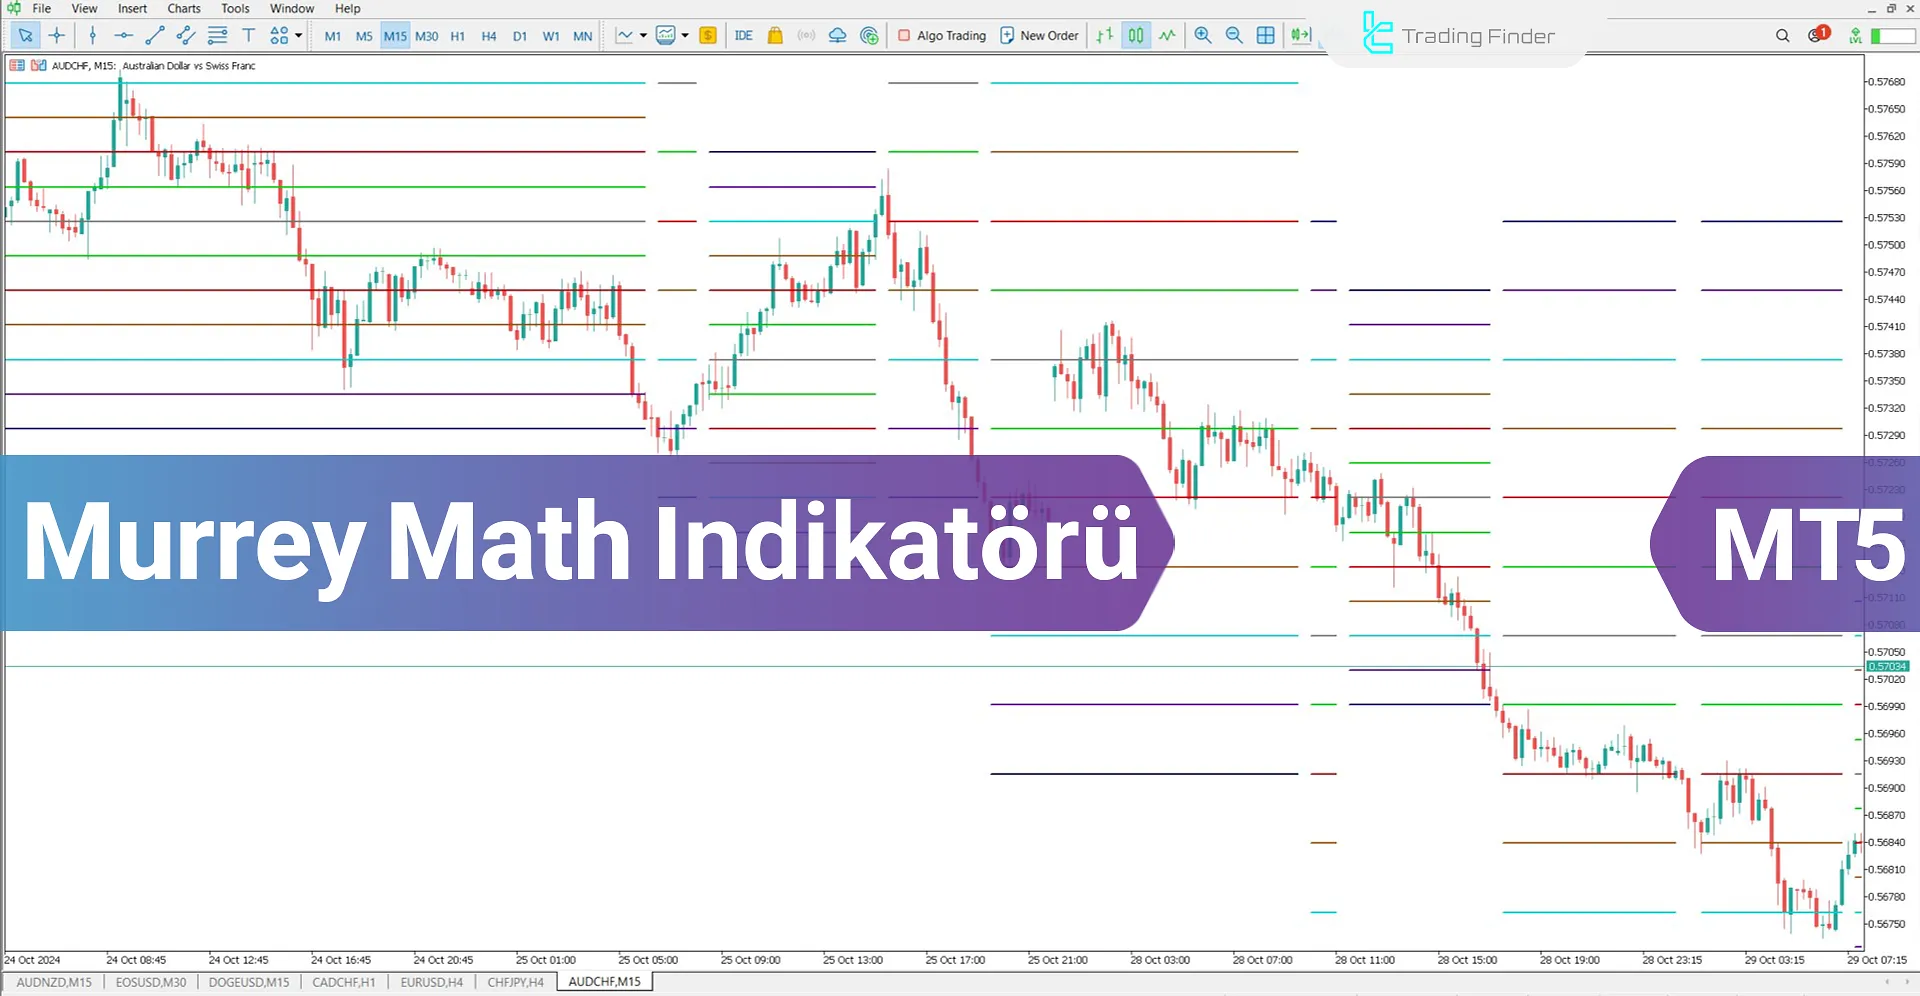
Task: Open the Charts menu
Action: (183, 8)
